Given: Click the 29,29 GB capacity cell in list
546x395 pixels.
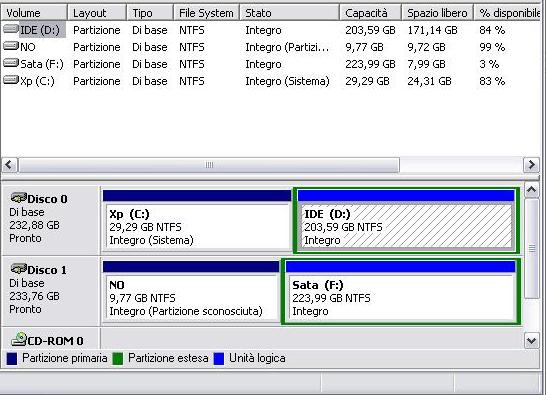Looking at the screenshot, I should click(367, 81).
